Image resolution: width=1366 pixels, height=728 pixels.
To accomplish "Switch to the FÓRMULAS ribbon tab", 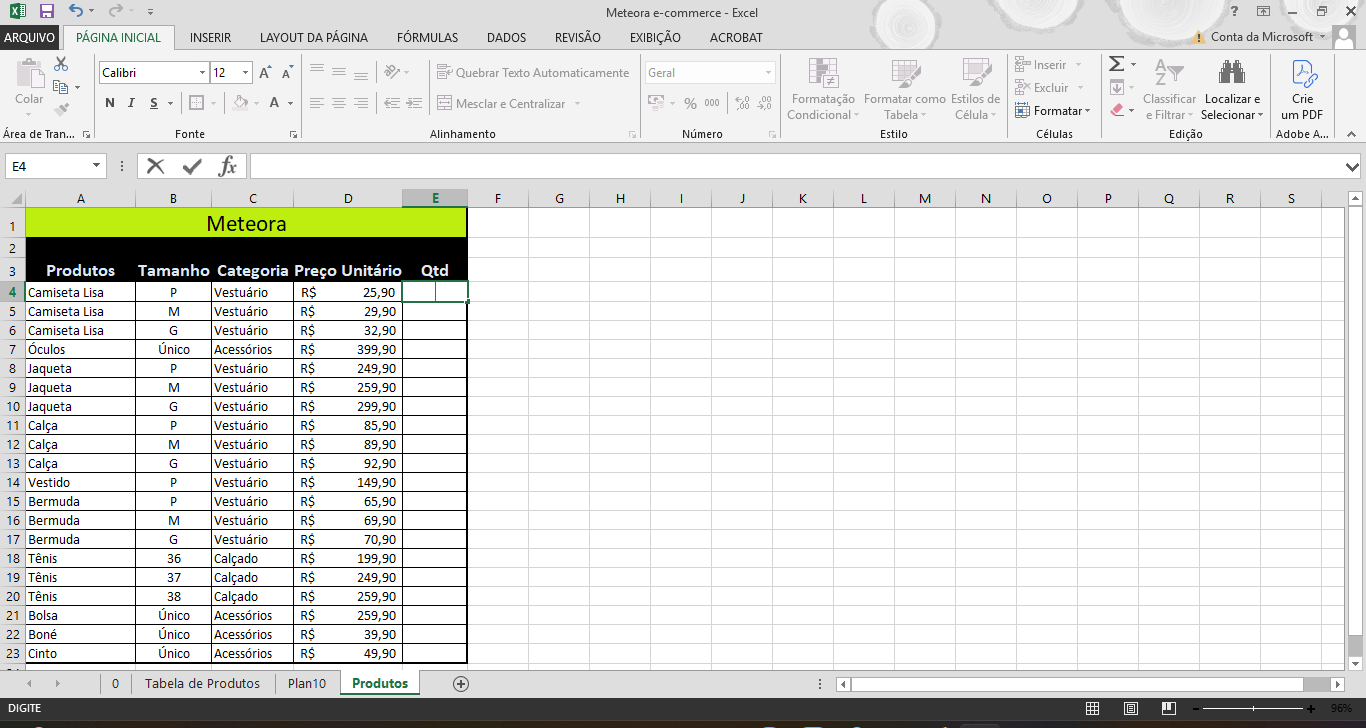I will tap(427, 37).
